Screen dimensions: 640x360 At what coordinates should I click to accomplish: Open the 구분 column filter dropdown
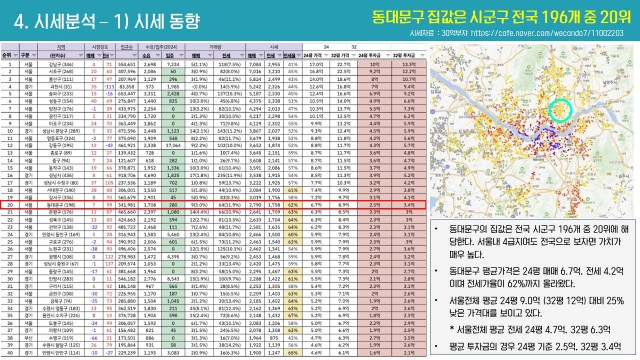tap(34, 55)
